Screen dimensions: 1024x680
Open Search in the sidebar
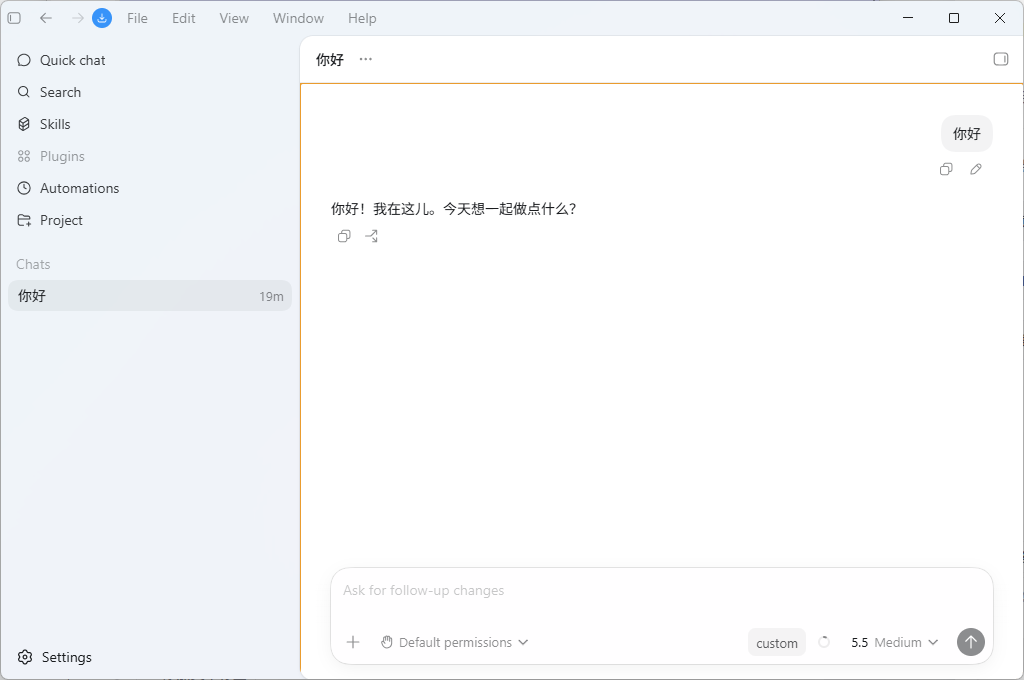point(49,92)
